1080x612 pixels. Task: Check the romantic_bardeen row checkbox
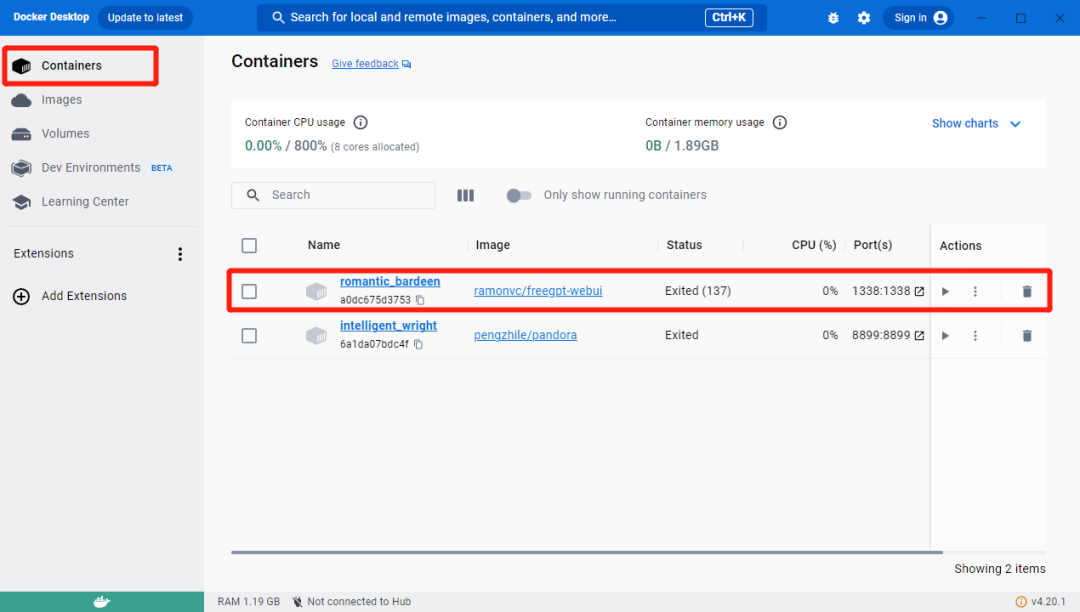(249, 292)
